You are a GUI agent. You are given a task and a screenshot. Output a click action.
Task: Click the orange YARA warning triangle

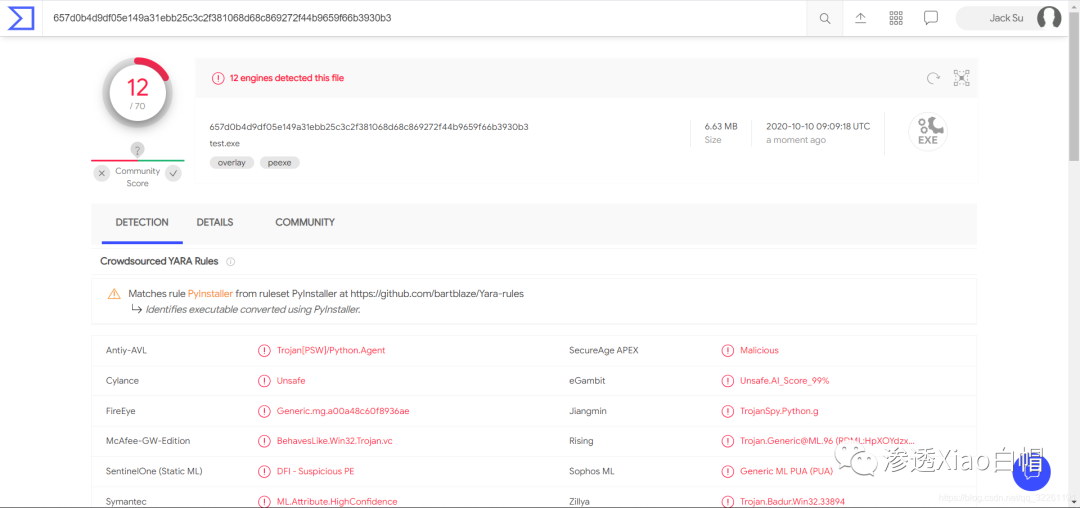[x=114, y=294]
